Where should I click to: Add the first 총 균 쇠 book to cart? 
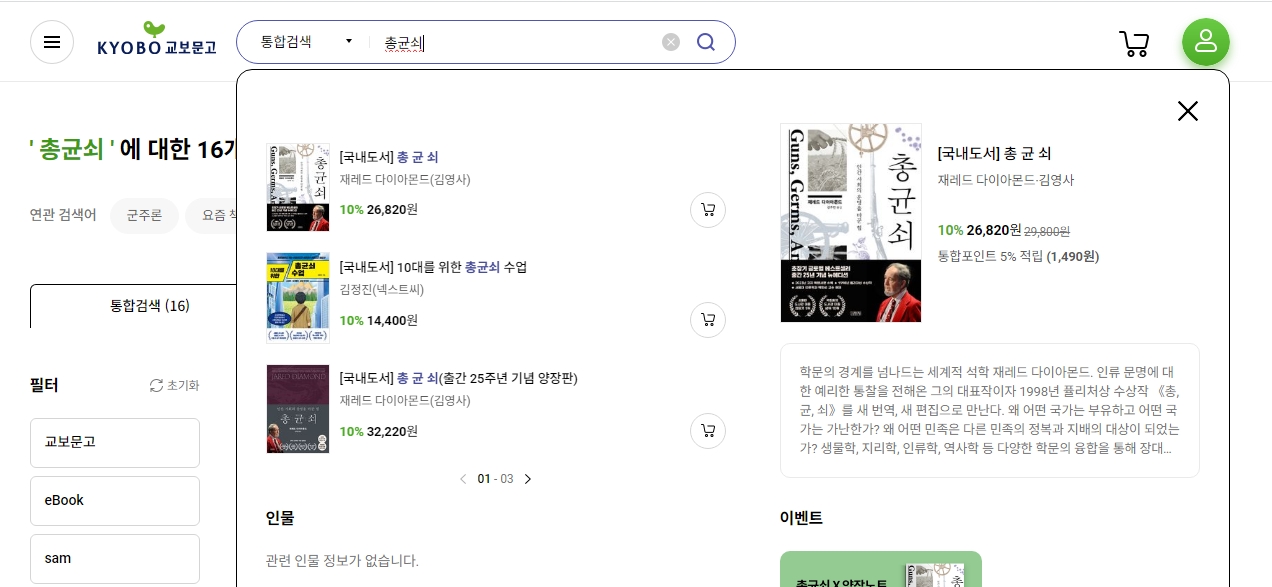click(708, 210)
